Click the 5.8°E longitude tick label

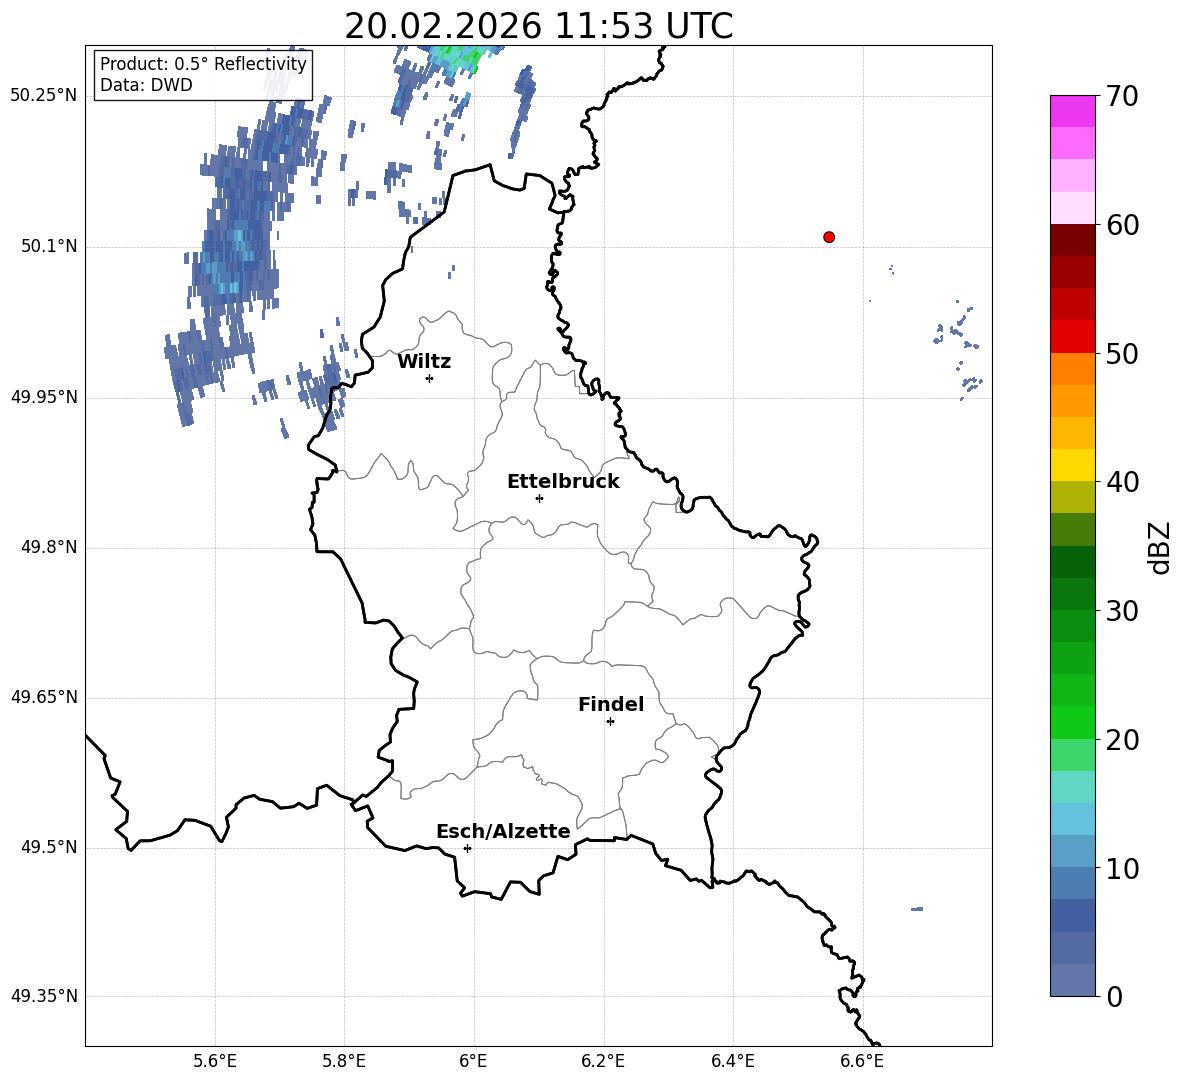click(x=344, y=1061)
